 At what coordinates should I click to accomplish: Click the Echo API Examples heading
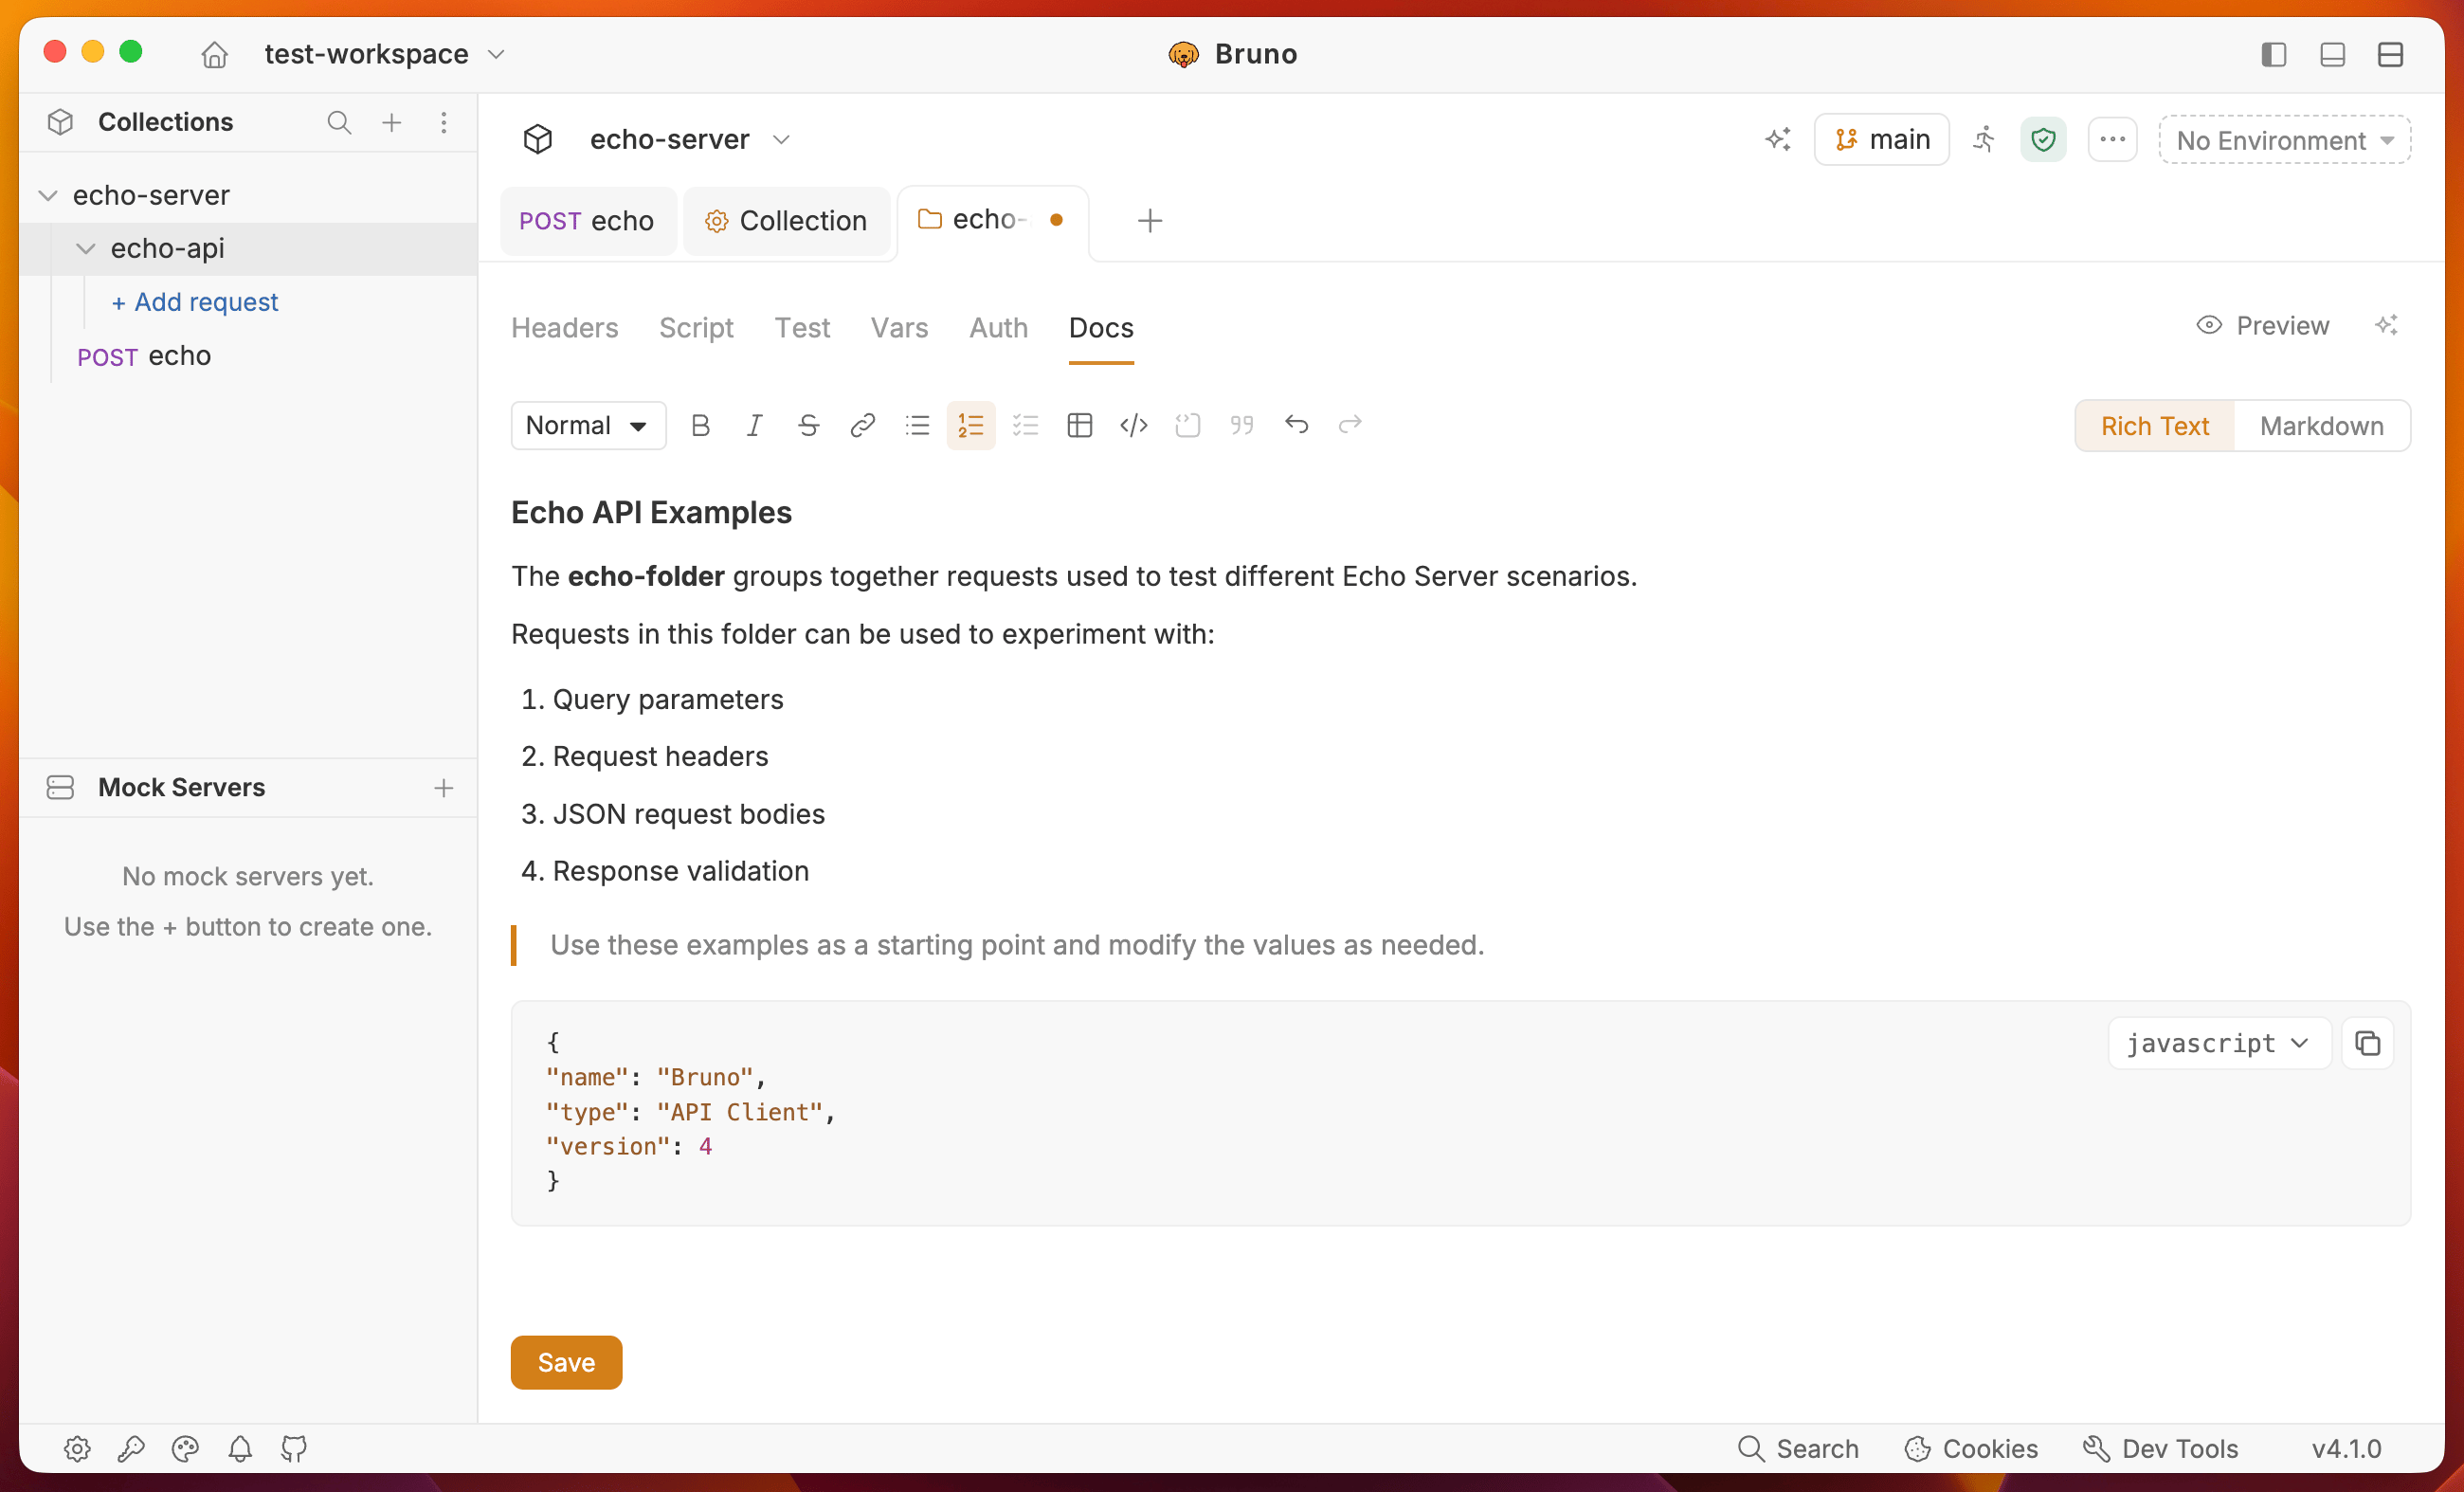[651, 513]
